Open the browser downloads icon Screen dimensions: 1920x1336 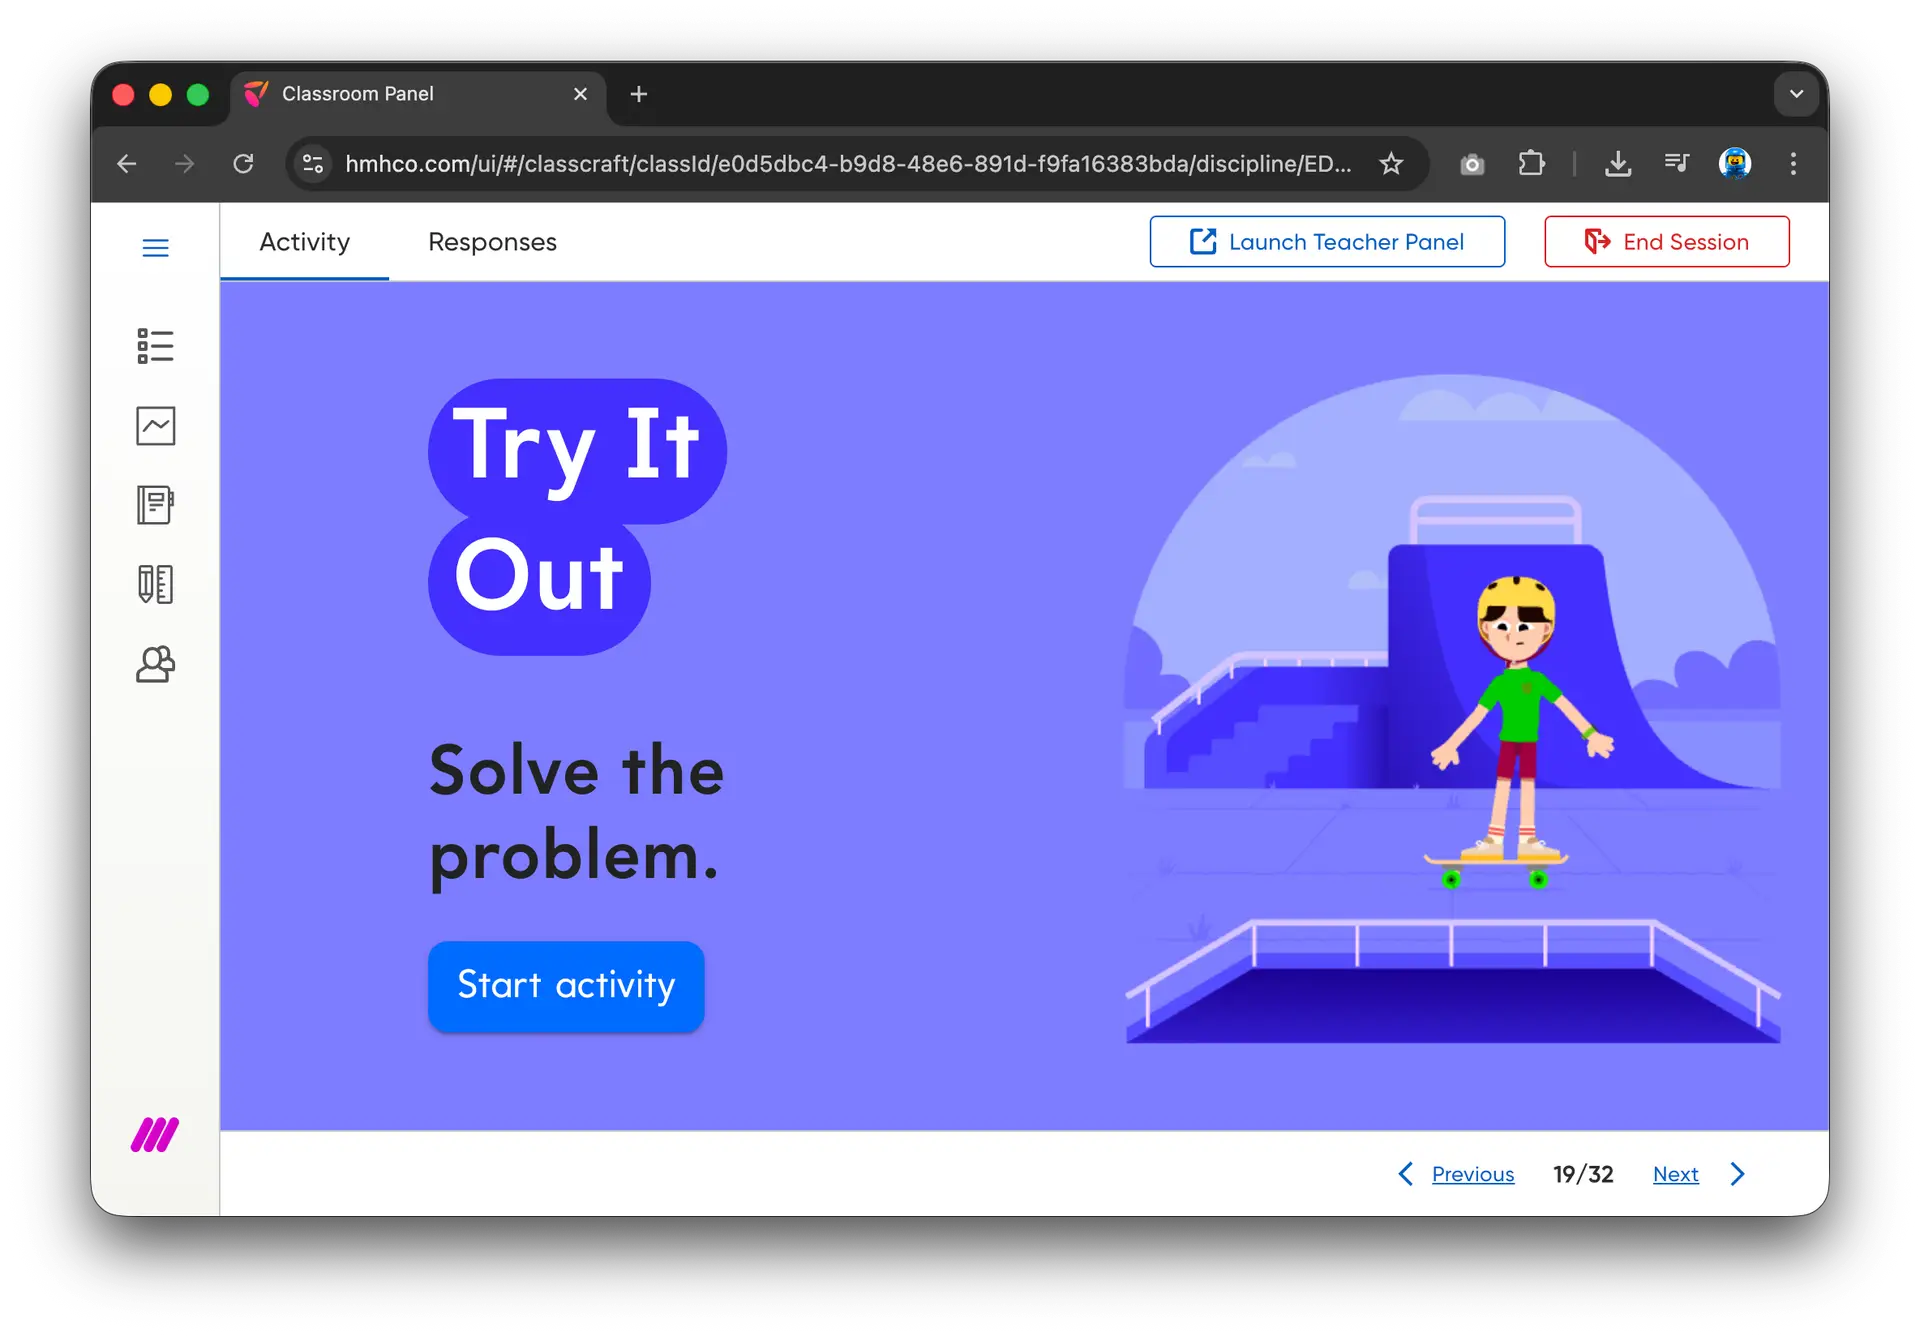(x=1617, y=163)
